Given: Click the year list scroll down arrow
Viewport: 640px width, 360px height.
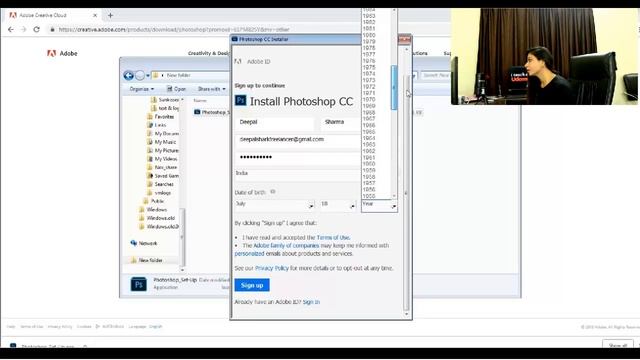Looking at the screenshot, I should click(394, 196).
